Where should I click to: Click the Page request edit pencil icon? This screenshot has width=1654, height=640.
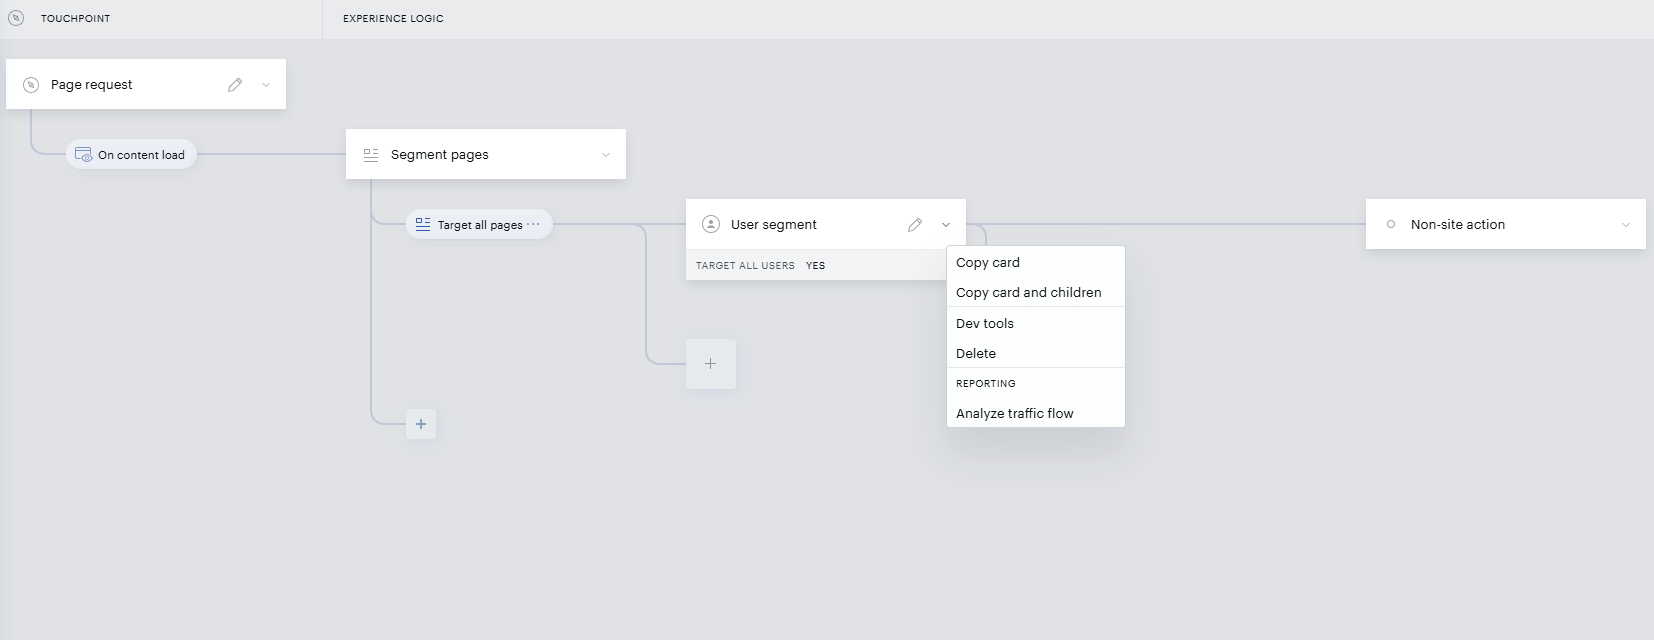(235, 85)
